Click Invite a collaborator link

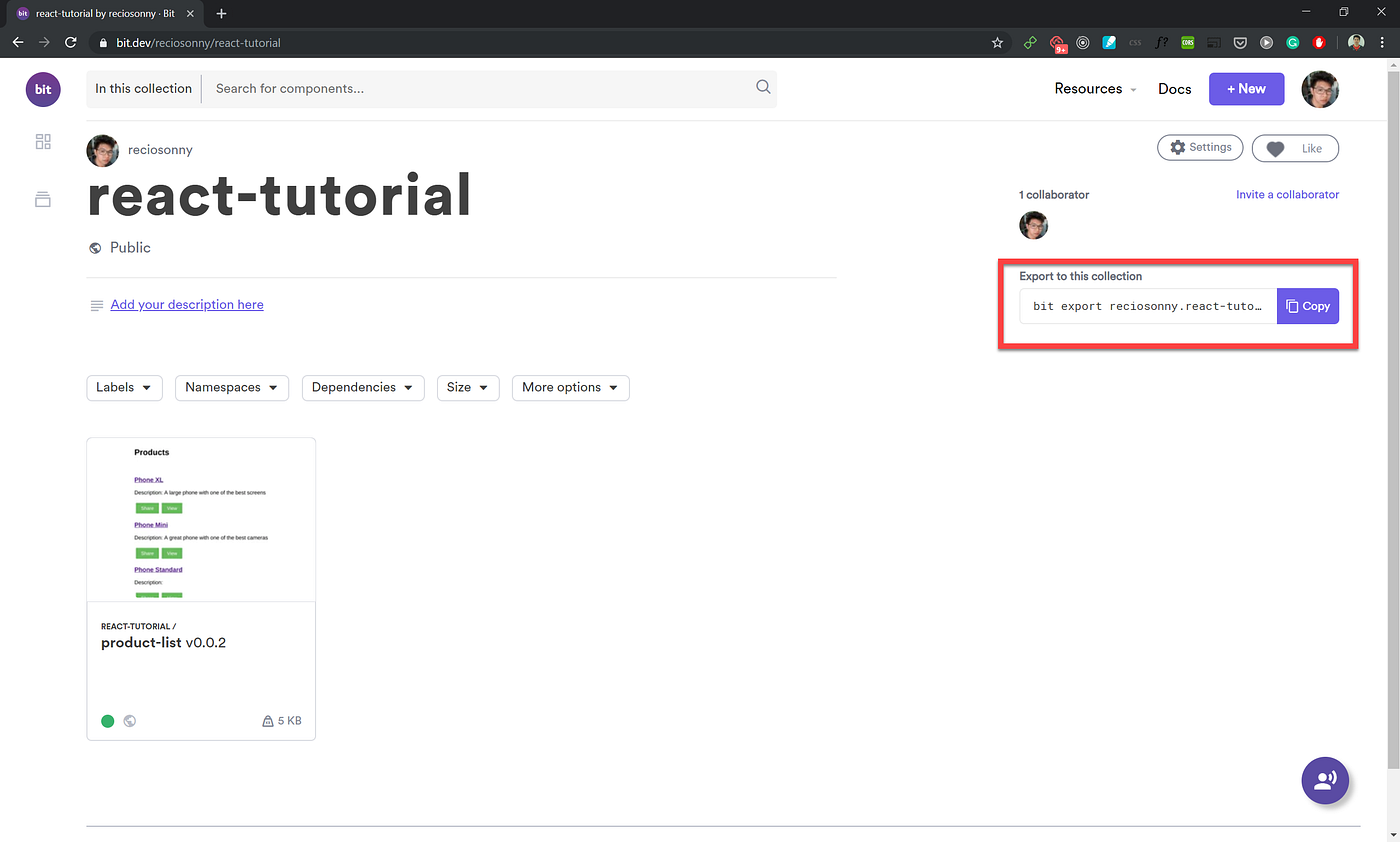click(x=1287, y=195)
